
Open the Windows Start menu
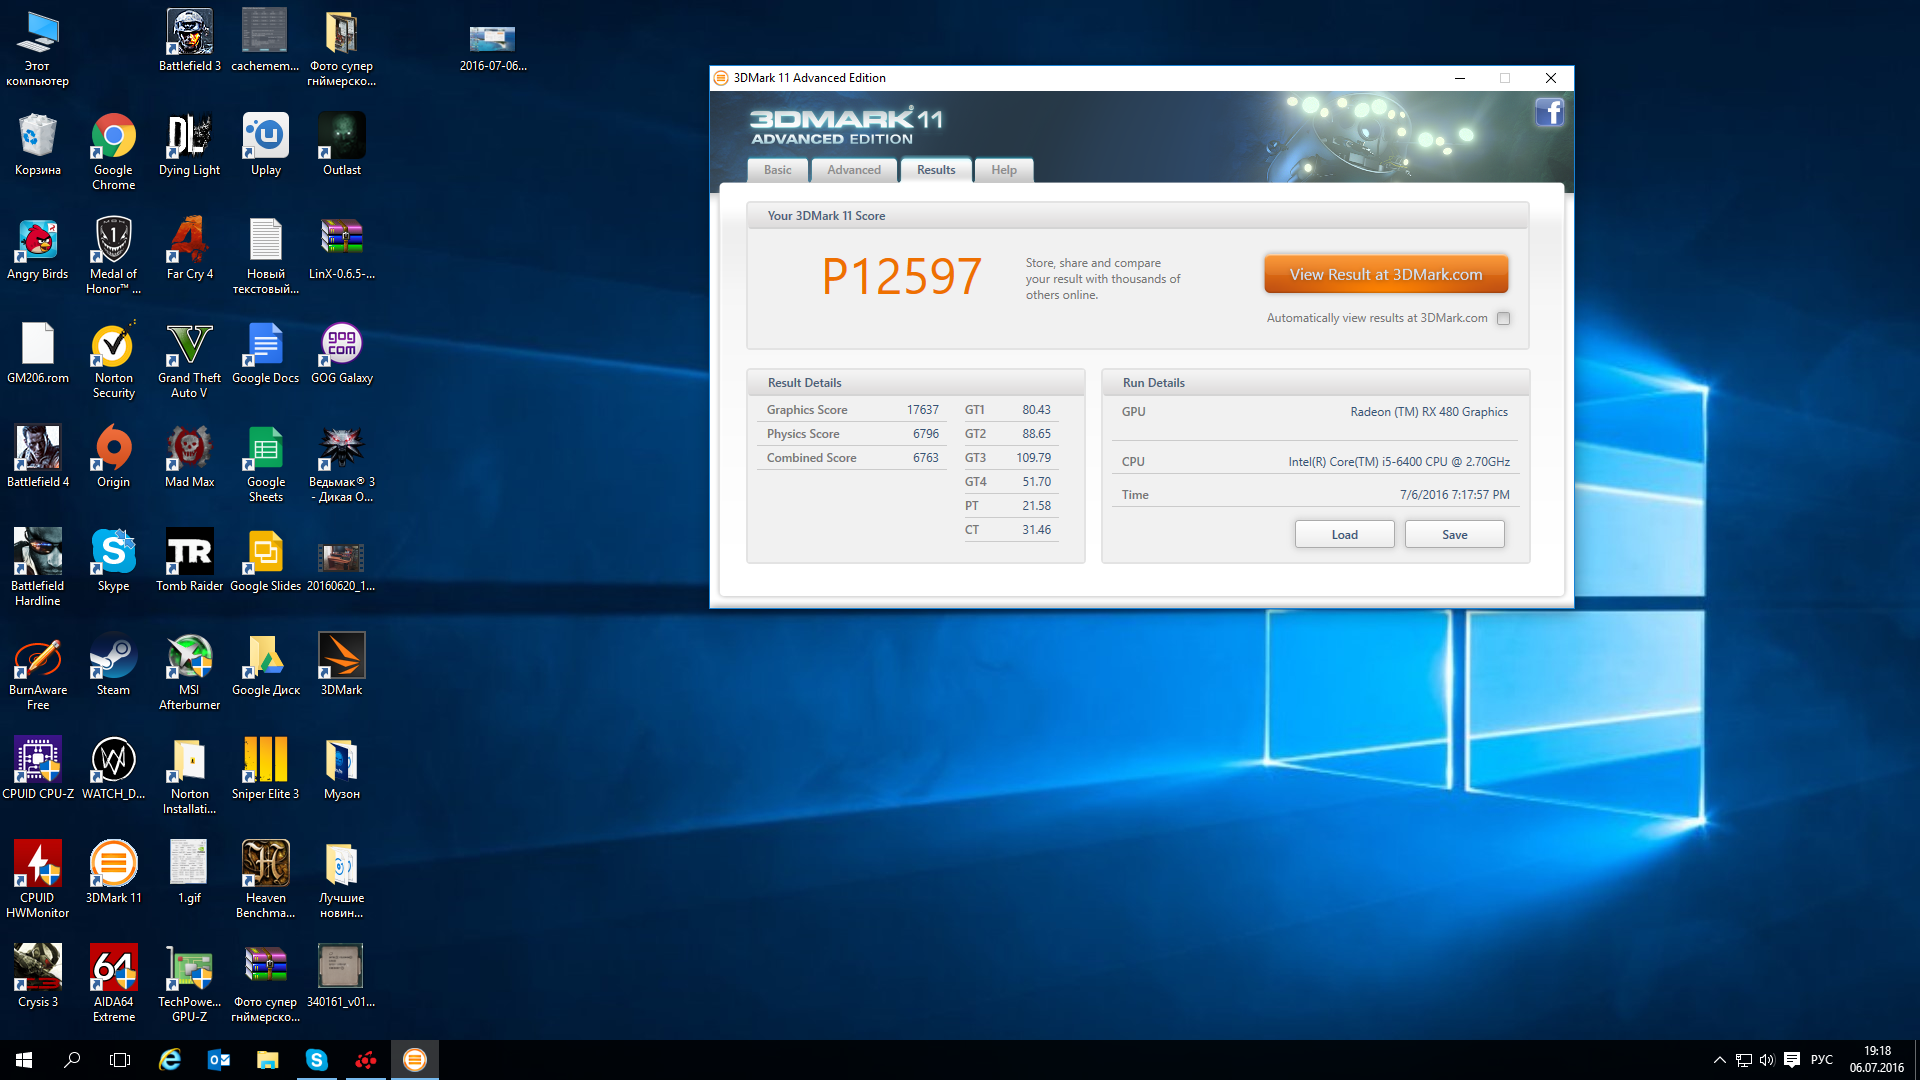(x=24, y=1060)
